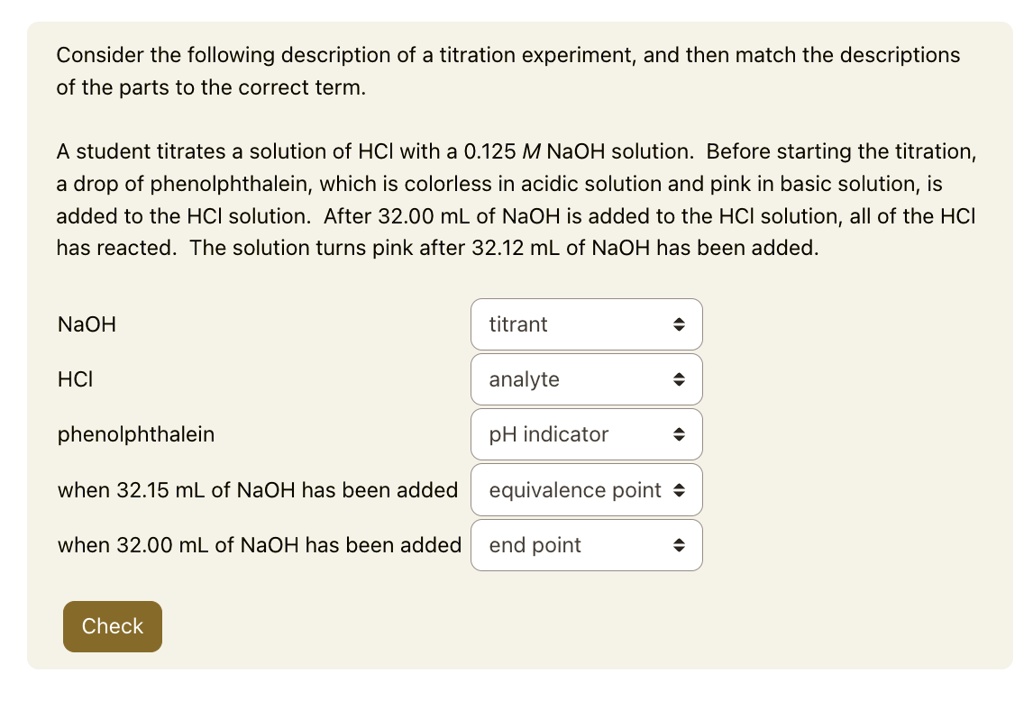The image size is (1024, 701).
Task: Click the 32.00 mL NaOH description text
Action: tap(260, 545)
